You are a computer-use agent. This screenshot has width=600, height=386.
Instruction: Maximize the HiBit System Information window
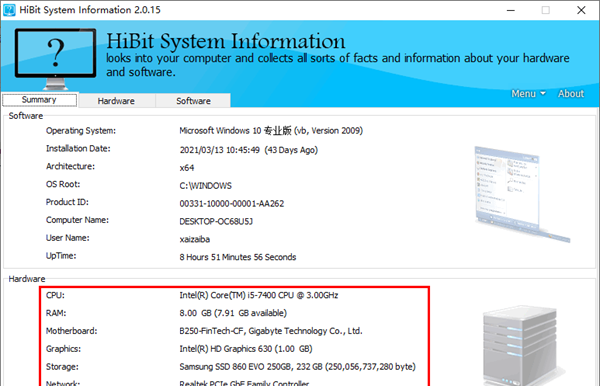546,10
